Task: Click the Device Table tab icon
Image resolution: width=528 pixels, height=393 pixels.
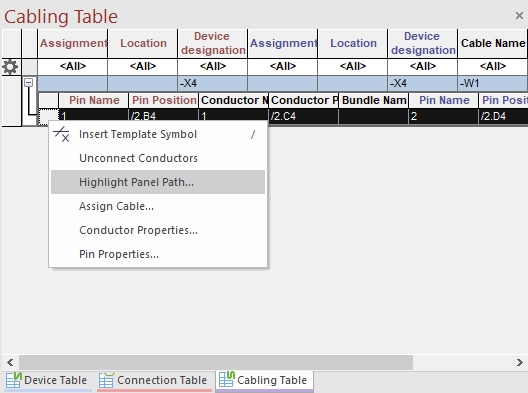Action: click(13, 380)
